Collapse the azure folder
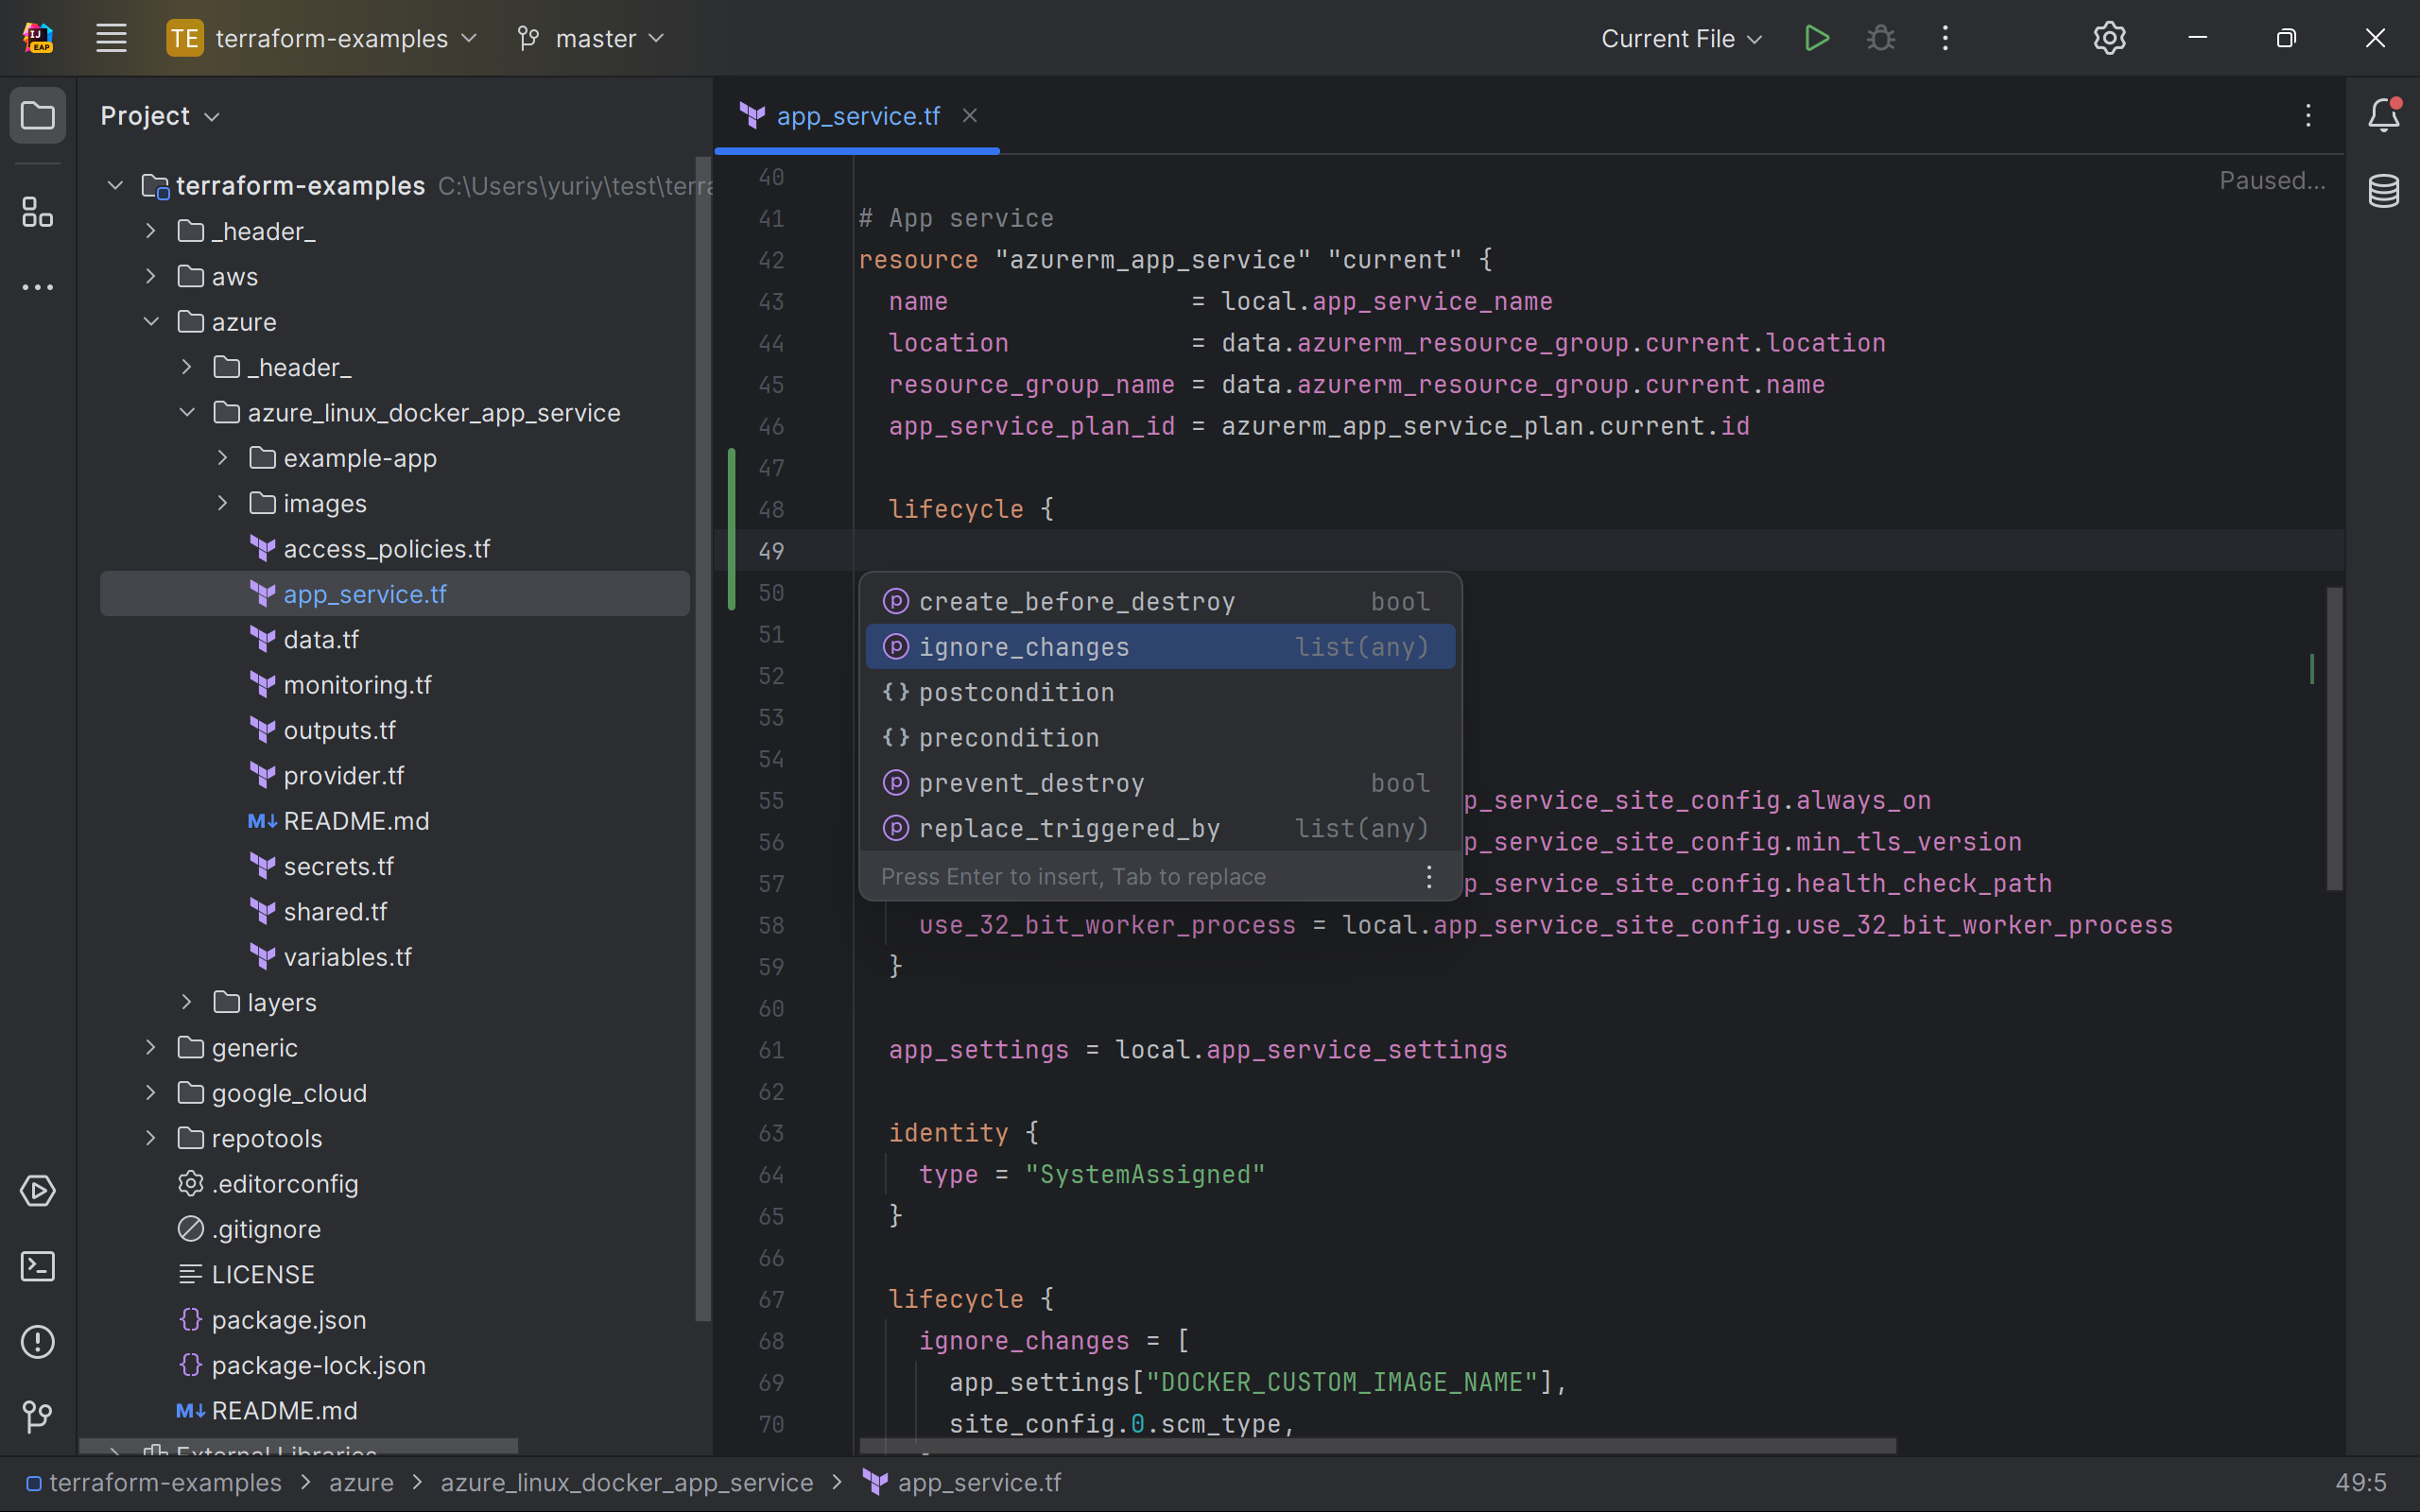 pos(151,322)
